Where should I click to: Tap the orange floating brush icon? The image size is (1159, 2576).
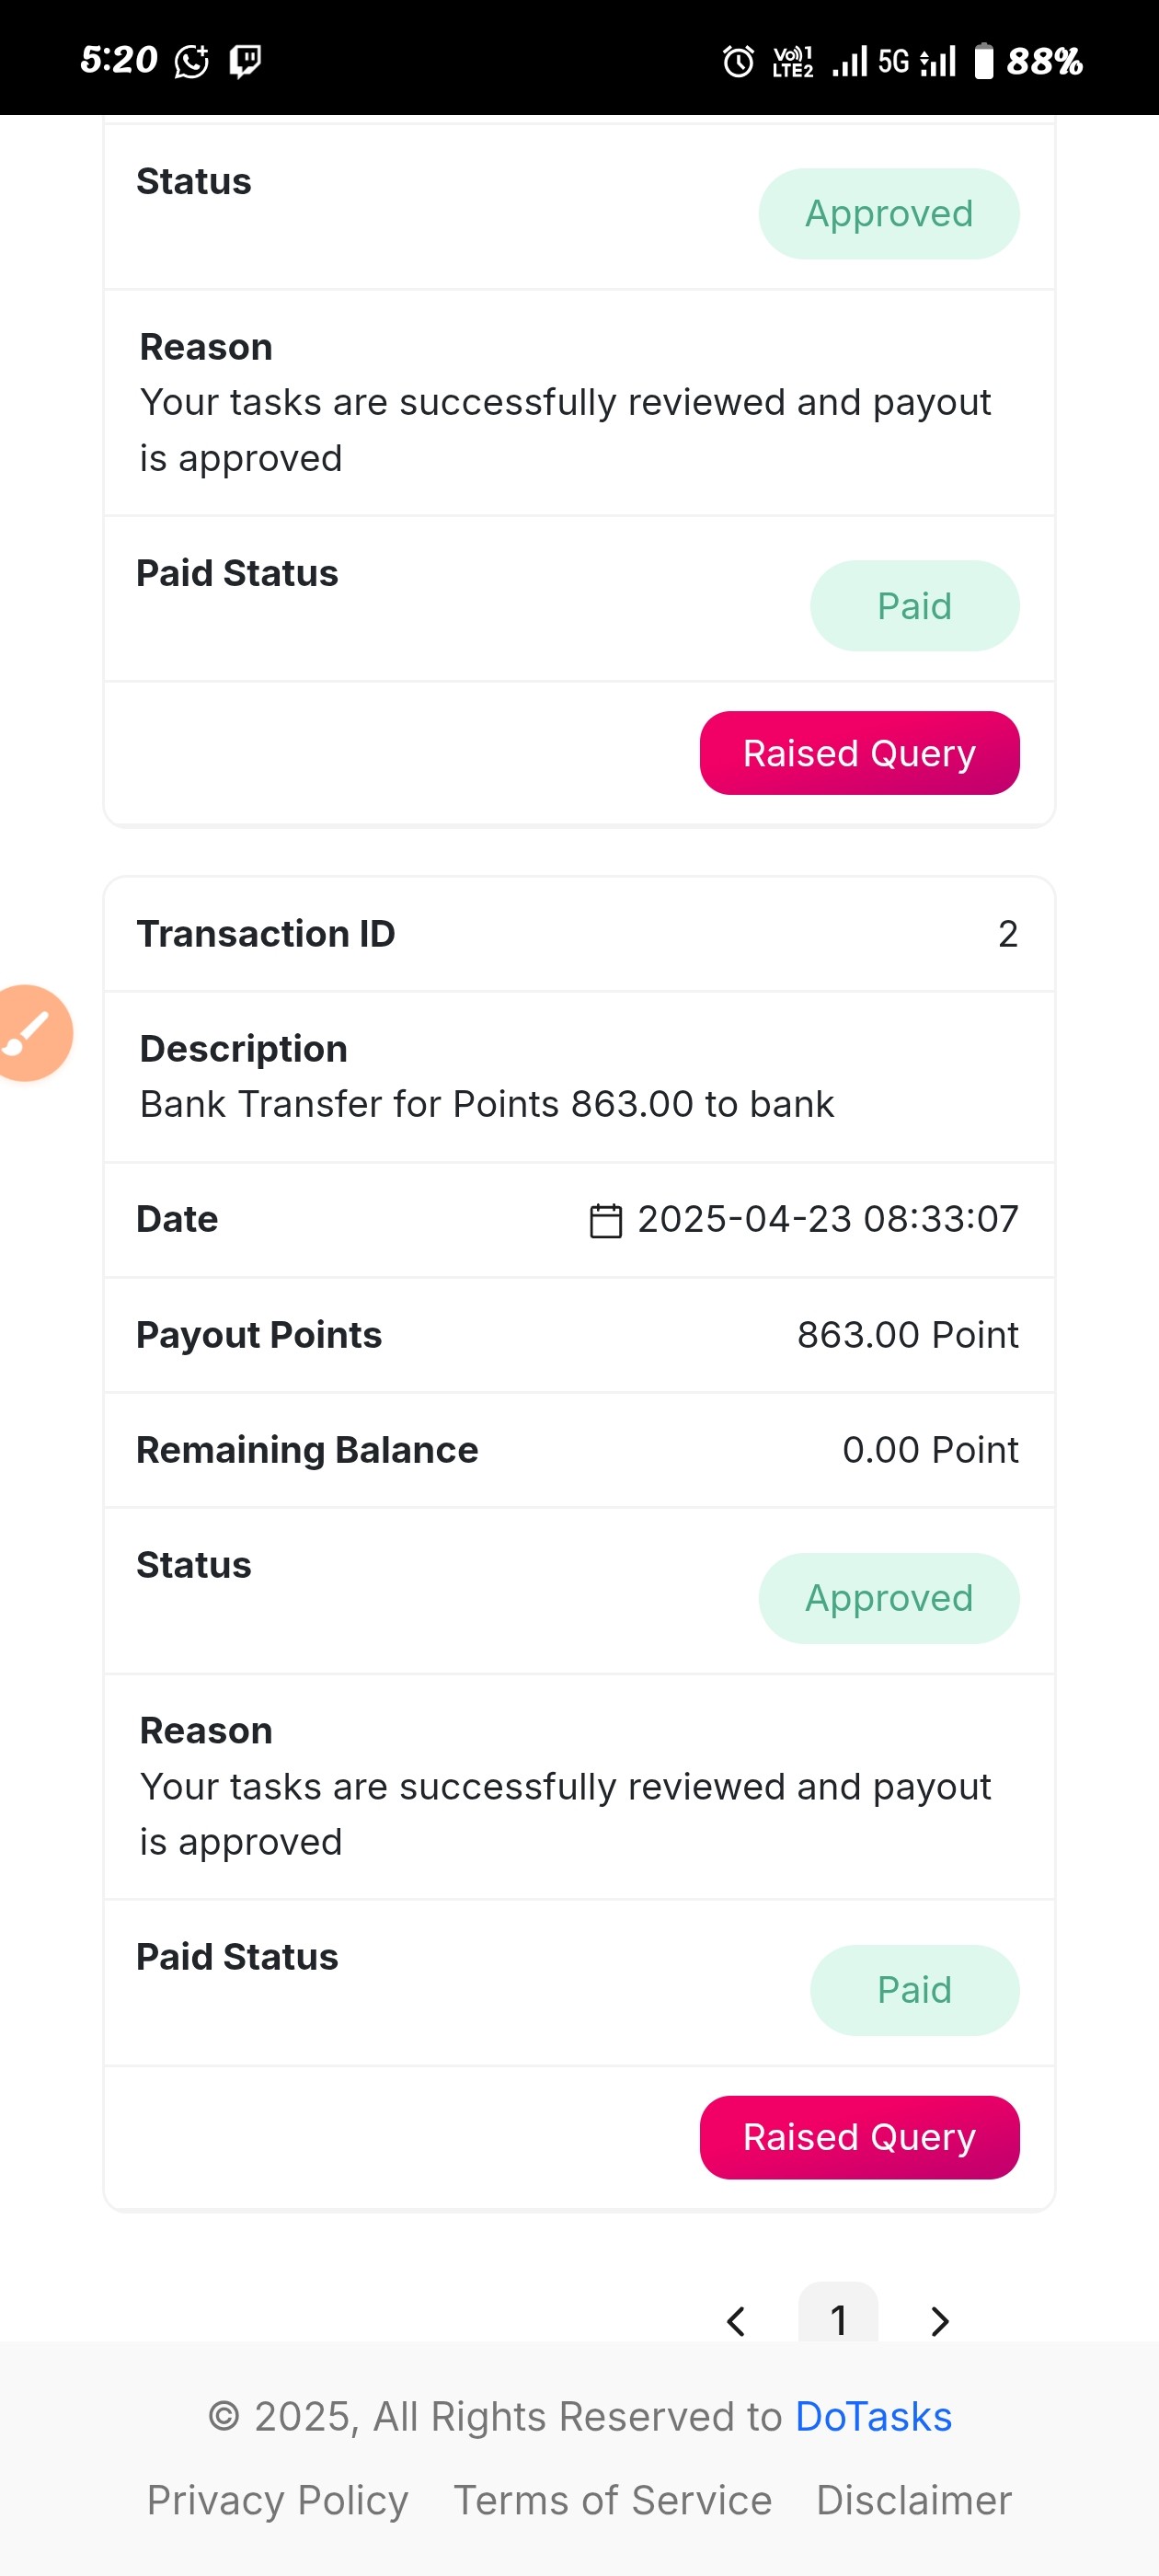point(33,1033)
